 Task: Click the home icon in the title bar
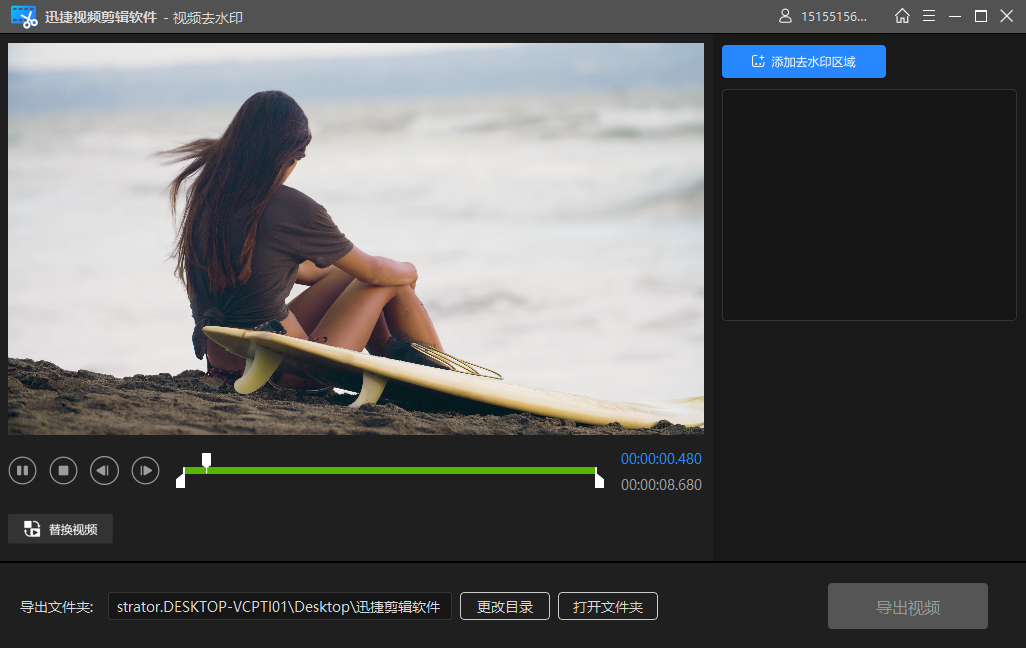point(902,16)
